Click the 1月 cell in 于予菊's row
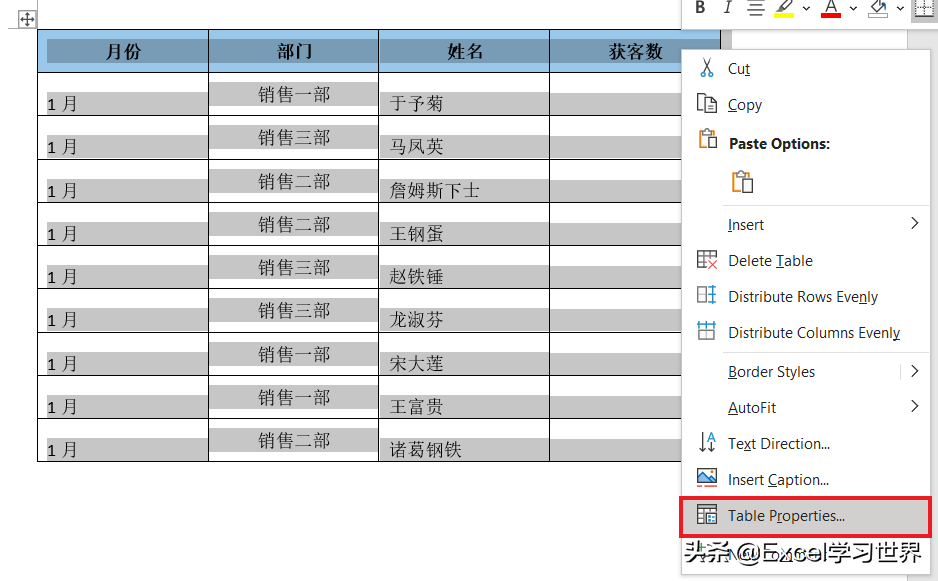The width and height of the screenshot is (938, 581). (x=123, y=95)
